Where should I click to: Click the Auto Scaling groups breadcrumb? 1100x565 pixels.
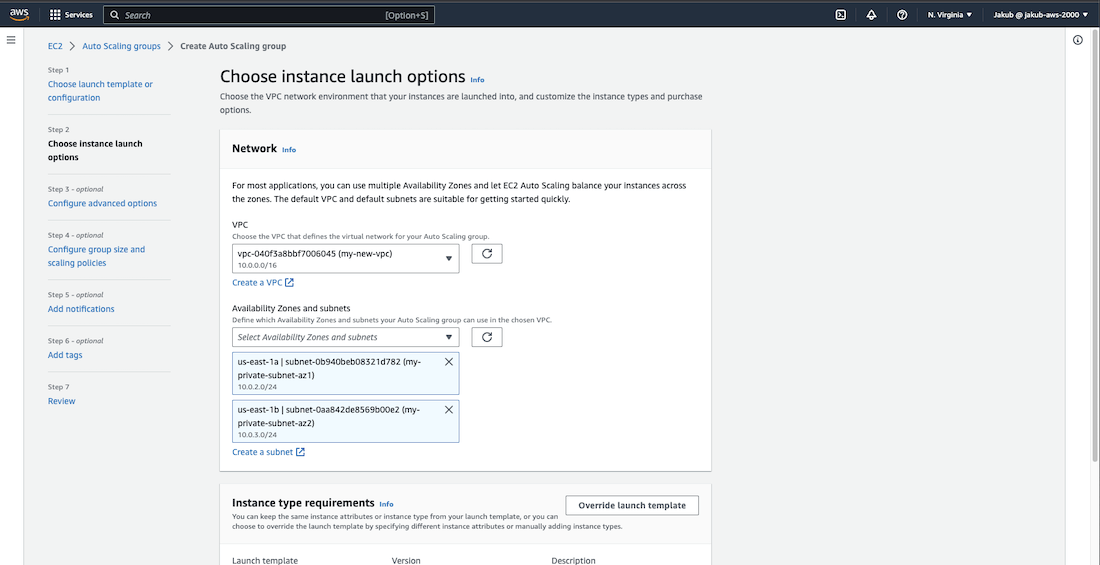121,46
